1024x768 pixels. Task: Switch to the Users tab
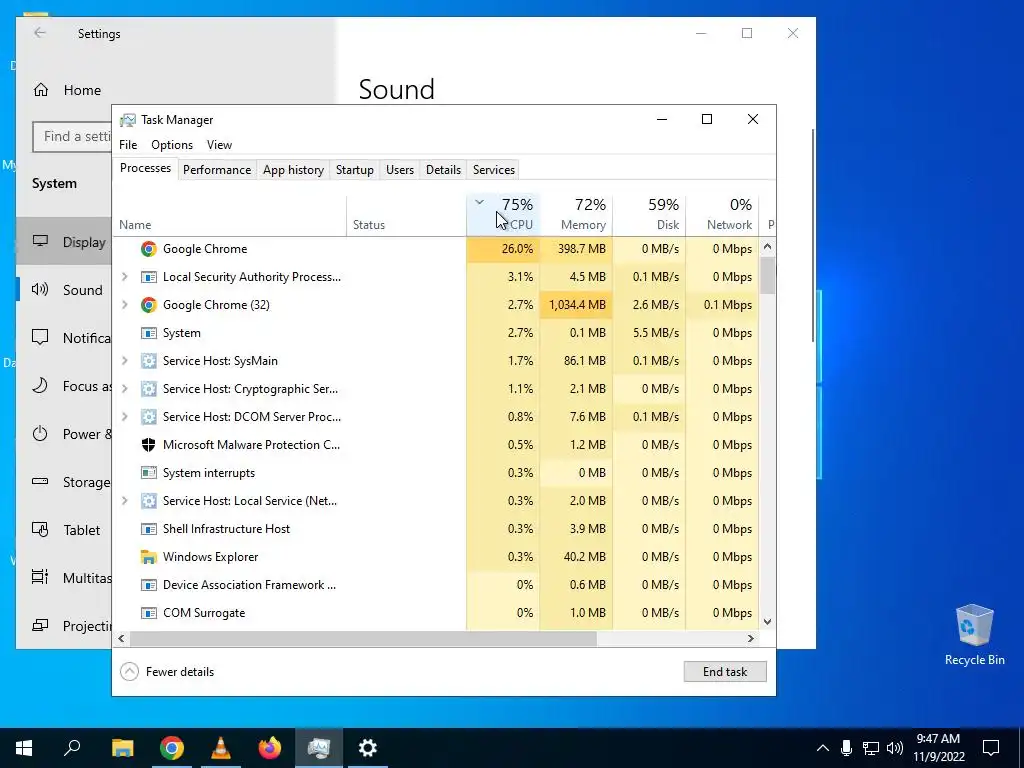pos(400,170)
